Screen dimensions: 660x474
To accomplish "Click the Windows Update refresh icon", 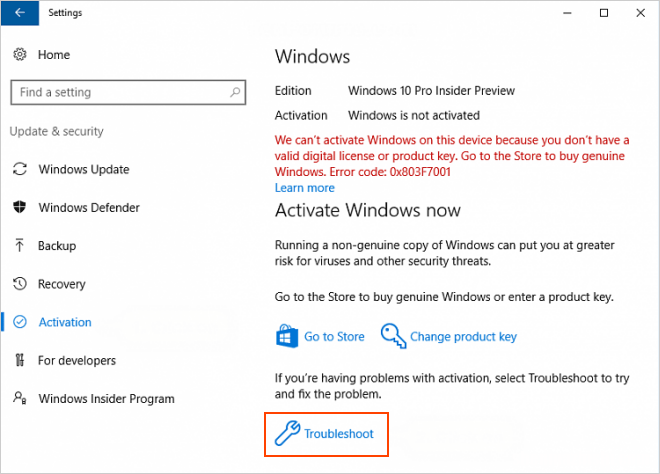I will [x=19, y=169].
